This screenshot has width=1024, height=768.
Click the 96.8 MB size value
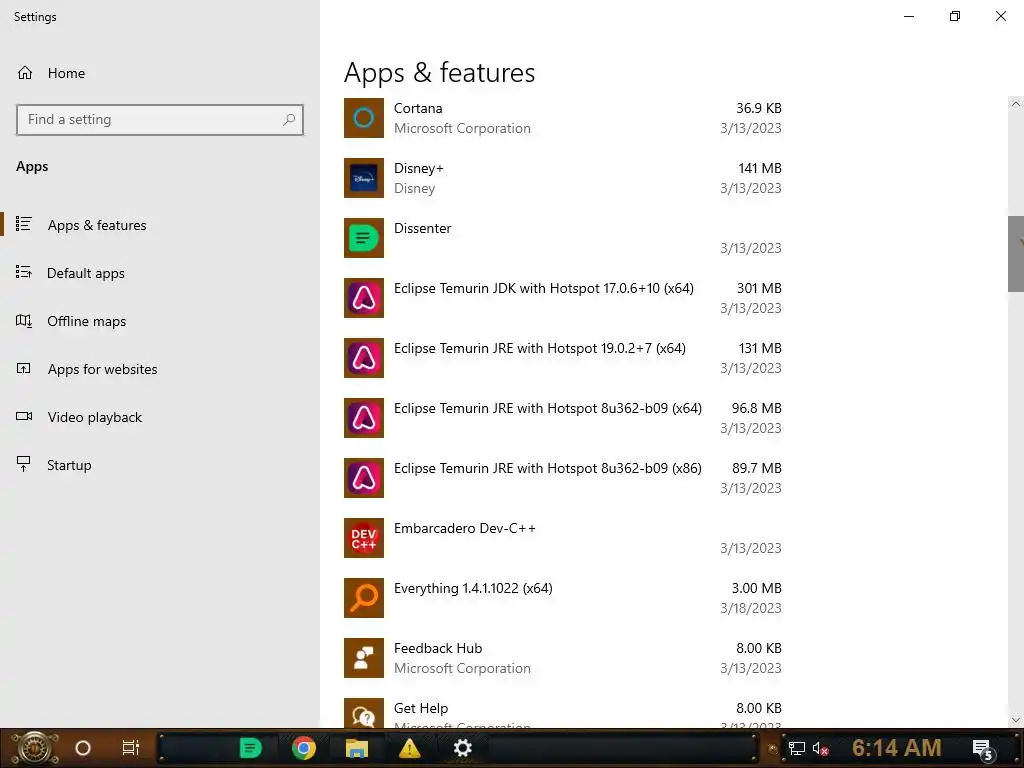(757, 409)
